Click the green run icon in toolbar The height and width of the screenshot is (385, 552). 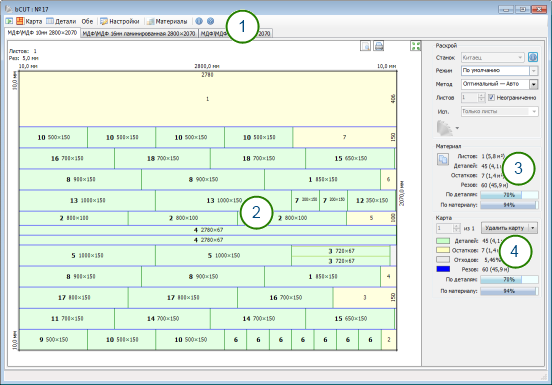9,21
